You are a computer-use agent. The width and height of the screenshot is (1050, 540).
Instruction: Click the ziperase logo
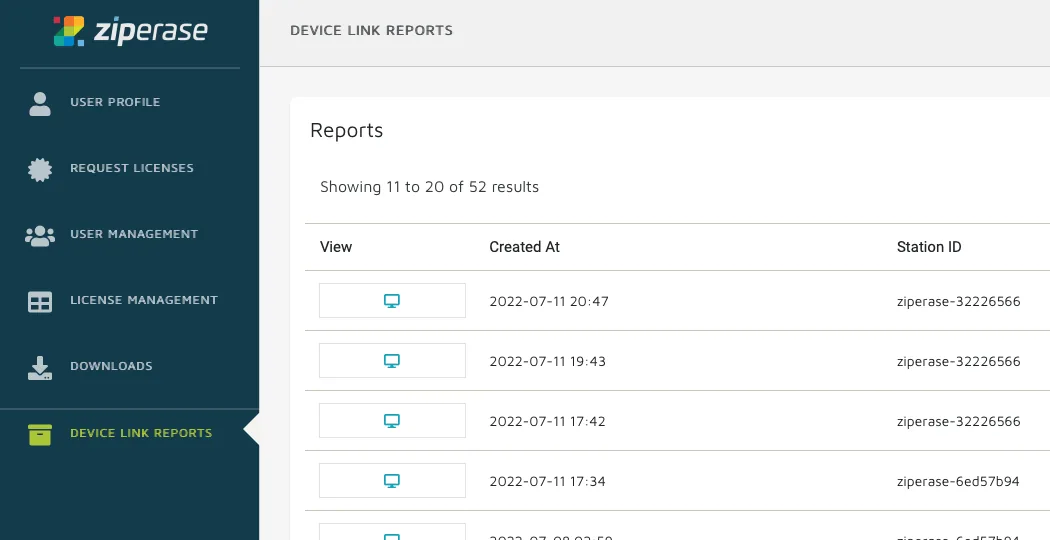[x=131, y=31]
